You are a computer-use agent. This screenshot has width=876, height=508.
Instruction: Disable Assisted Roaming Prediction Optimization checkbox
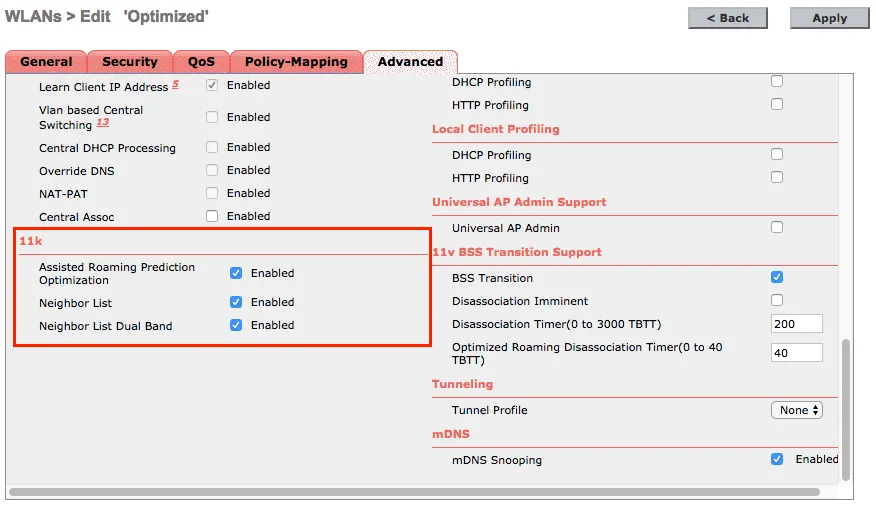236,273
